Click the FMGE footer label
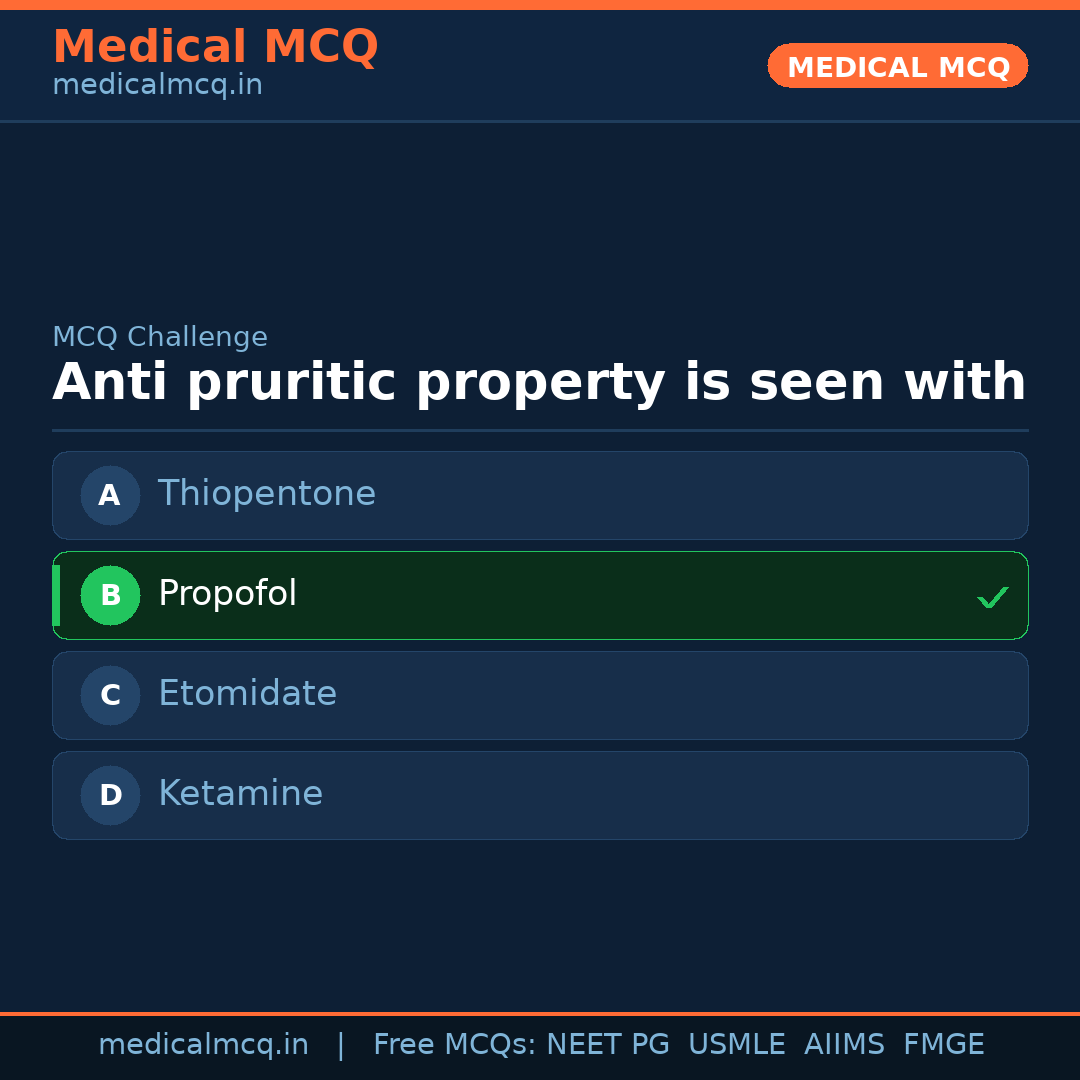 point(943,1045)
